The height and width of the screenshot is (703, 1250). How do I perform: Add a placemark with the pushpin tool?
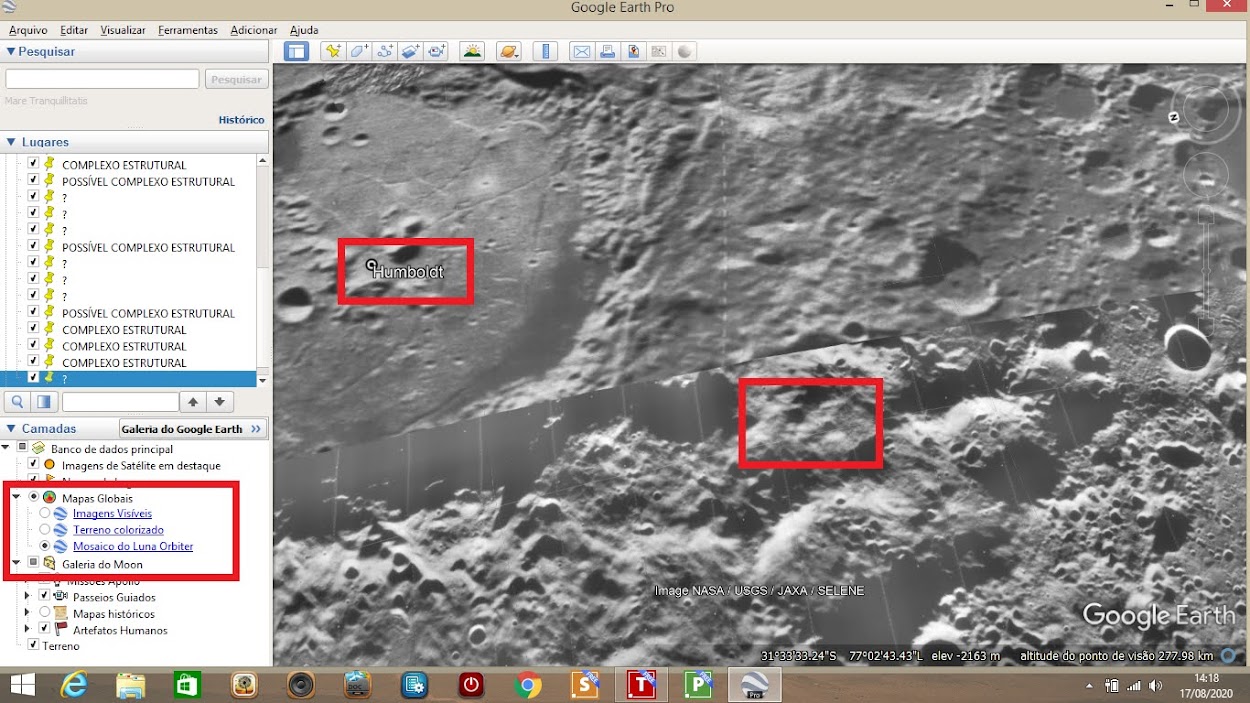[x=333, y=51]
